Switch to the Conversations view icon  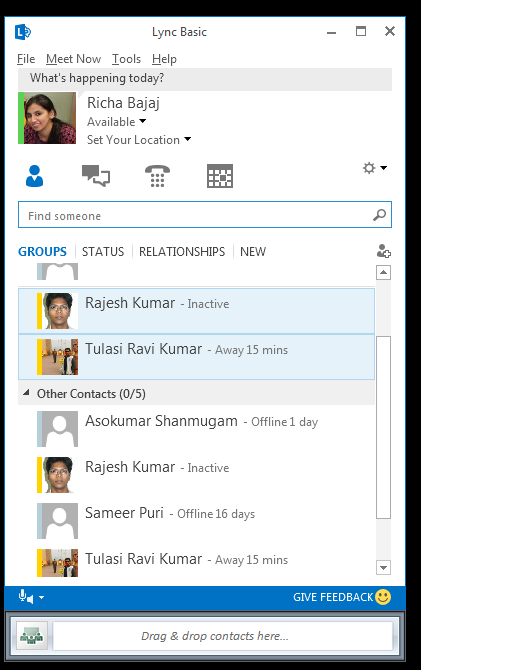[x=96, y=176]
